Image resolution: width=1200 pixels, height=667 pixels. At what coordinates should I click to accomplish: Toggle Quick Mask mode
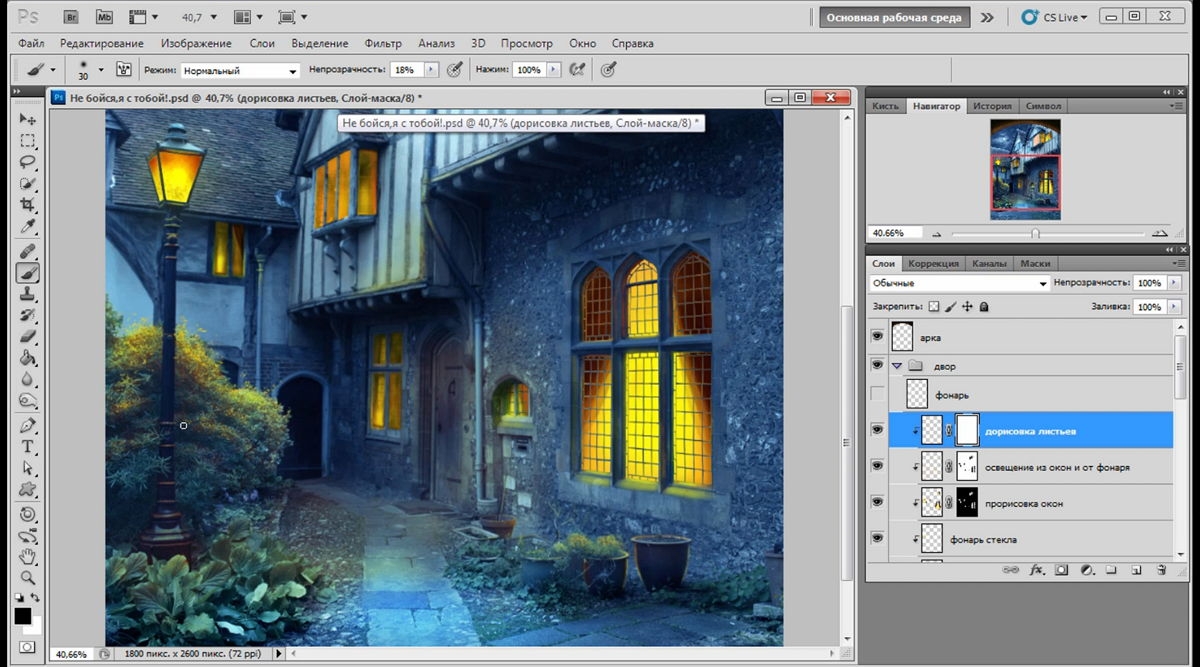point(27,647)
